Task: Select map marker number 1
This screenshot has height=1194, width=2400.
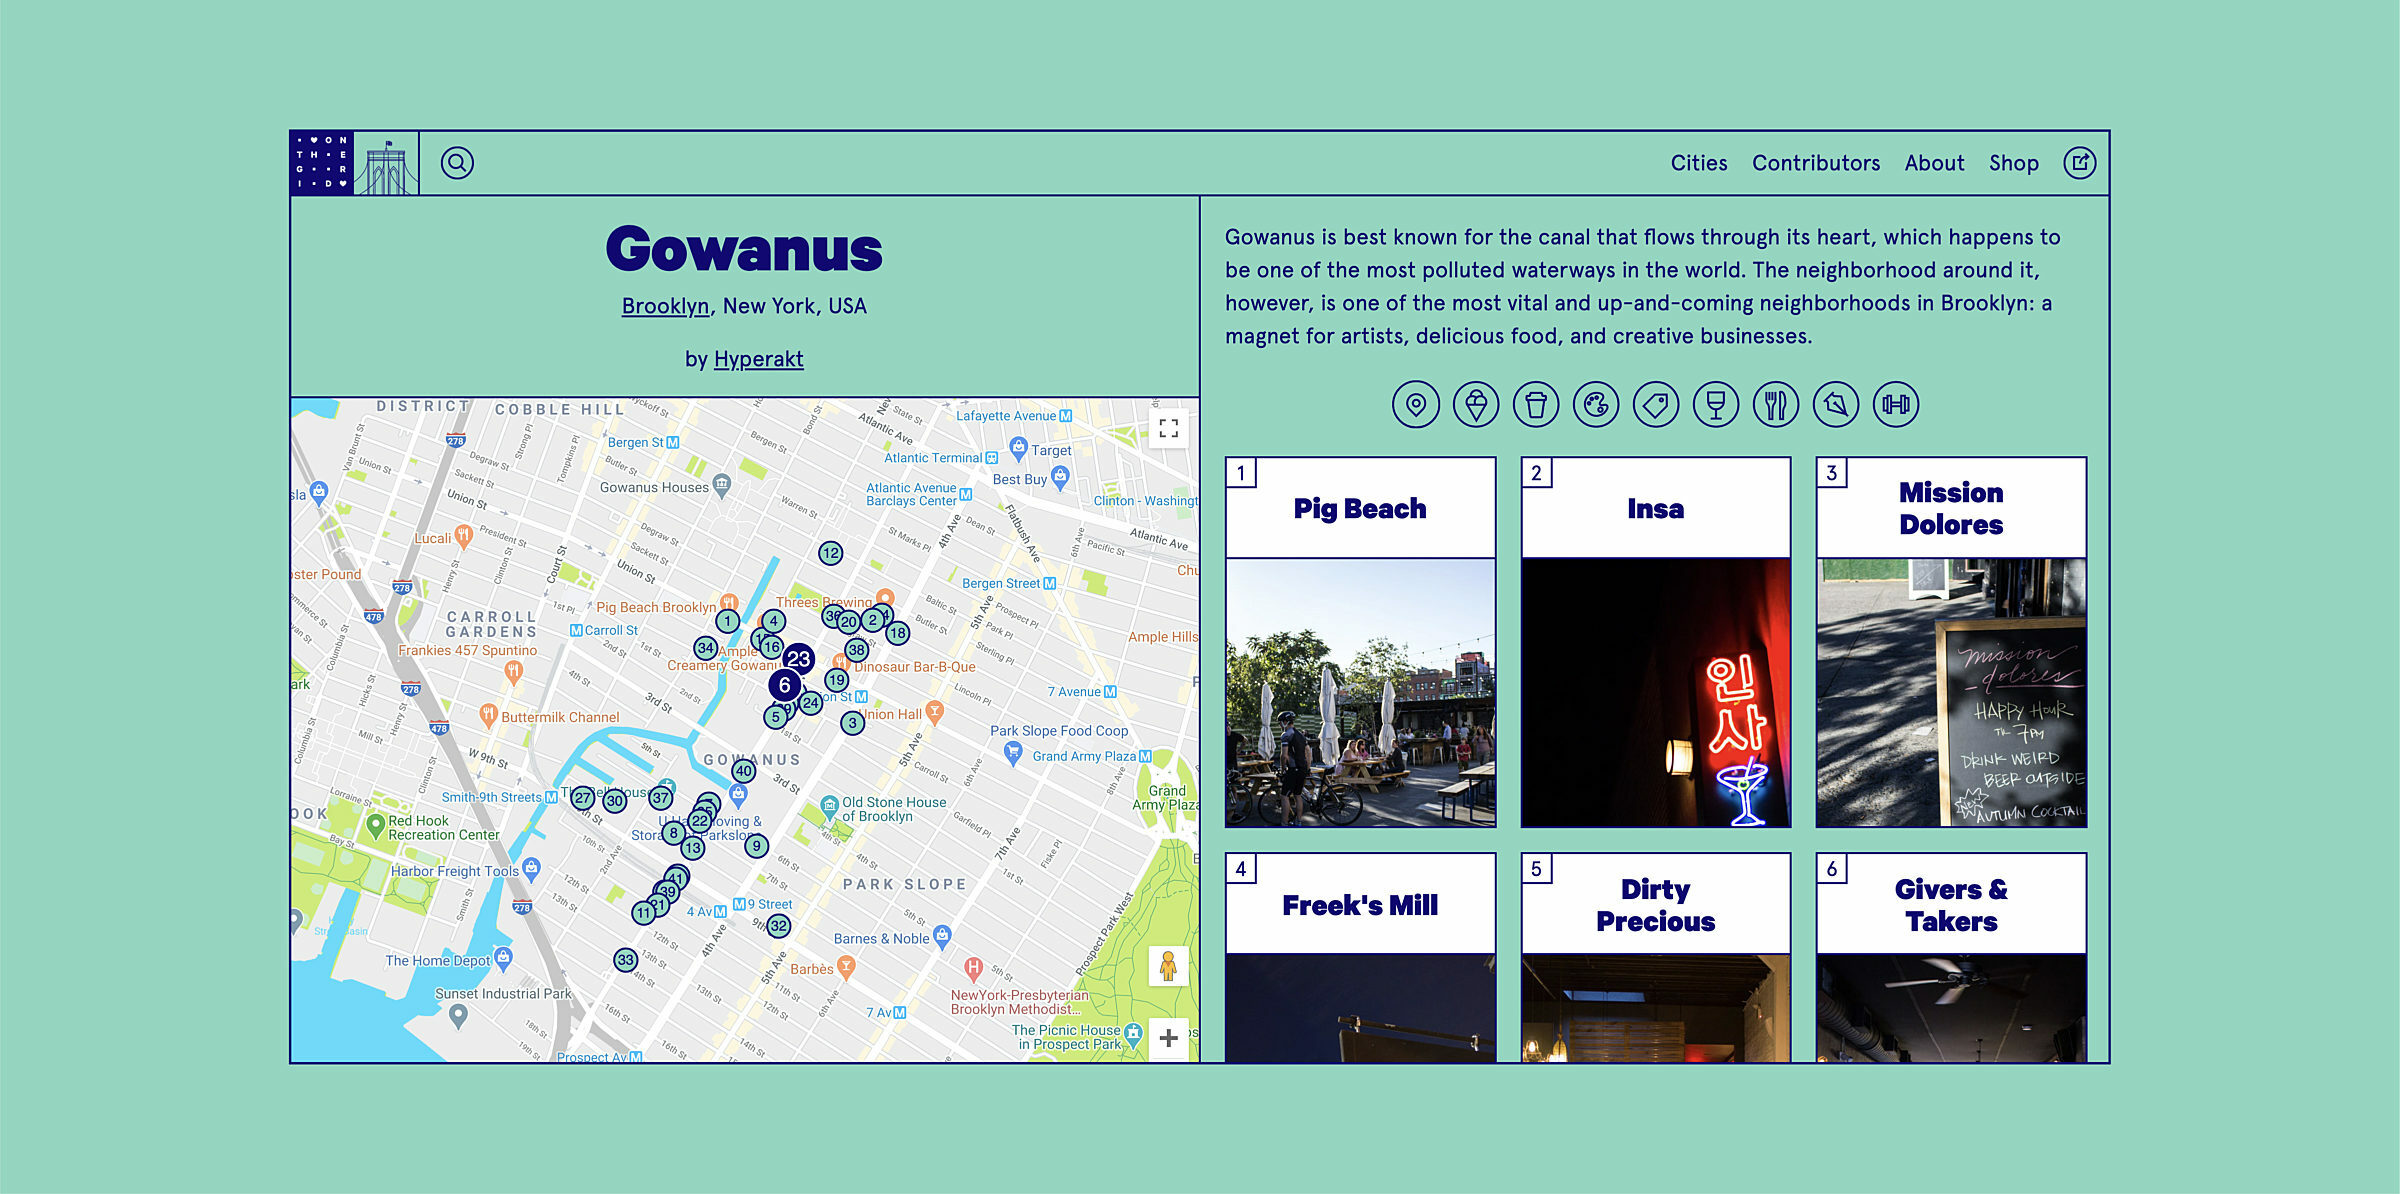Action: pos(727,621)
